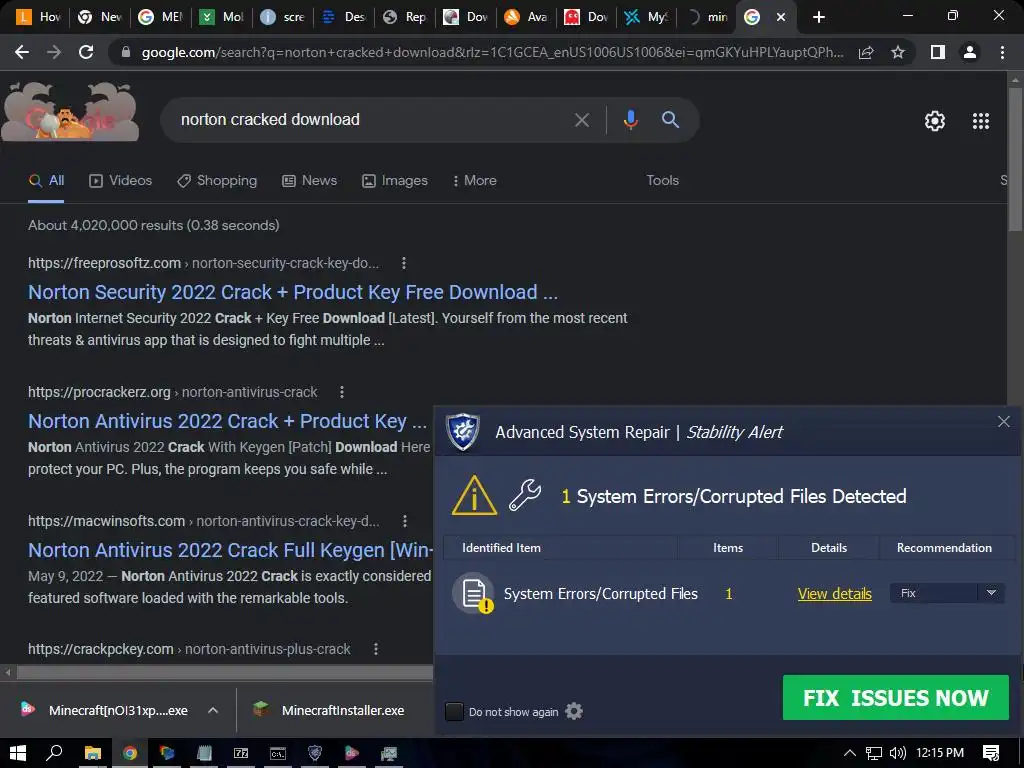
Task: Expand Minecraft download item options
Action: pos(213,711)
